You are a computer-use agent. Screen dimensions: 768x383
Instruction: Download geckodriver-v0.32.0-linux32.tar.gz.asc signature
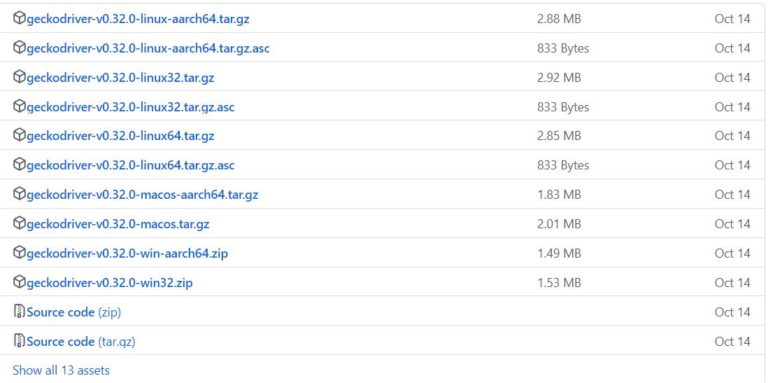pyautogui.click(x=130, y=107)
